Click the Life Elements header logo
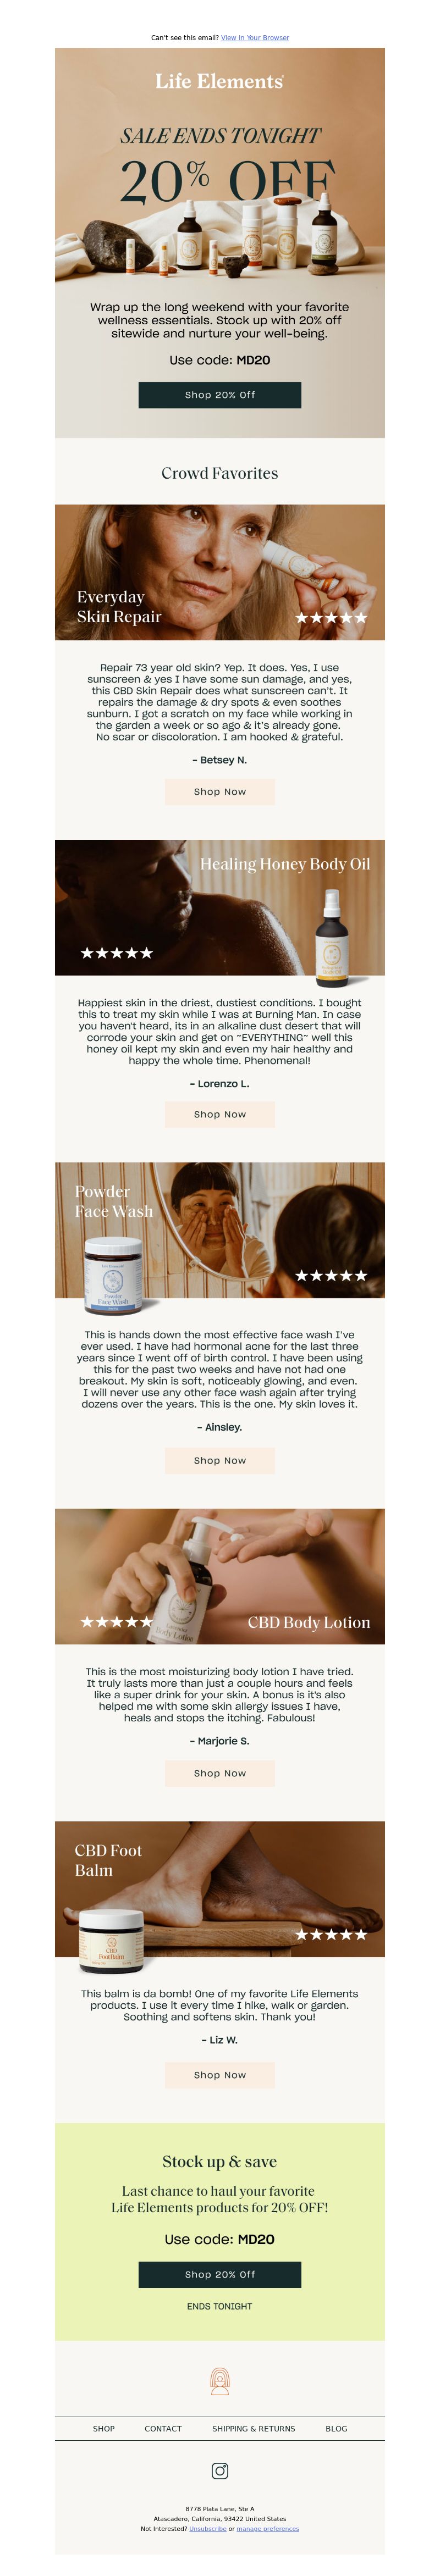Viewport: 440px width, 2576px height. 219,82
